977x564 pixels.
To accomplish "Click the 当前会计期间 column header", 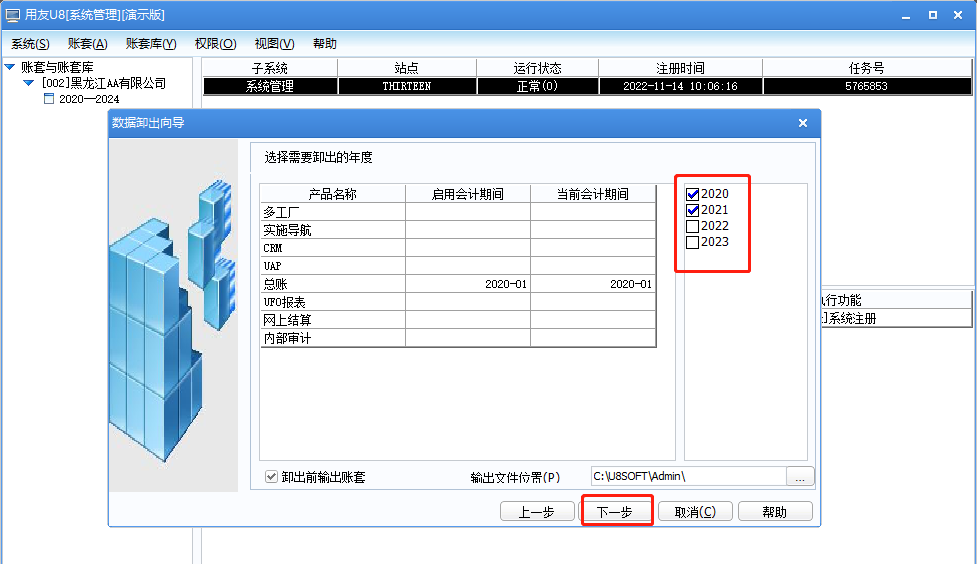I will pos(593,194).
